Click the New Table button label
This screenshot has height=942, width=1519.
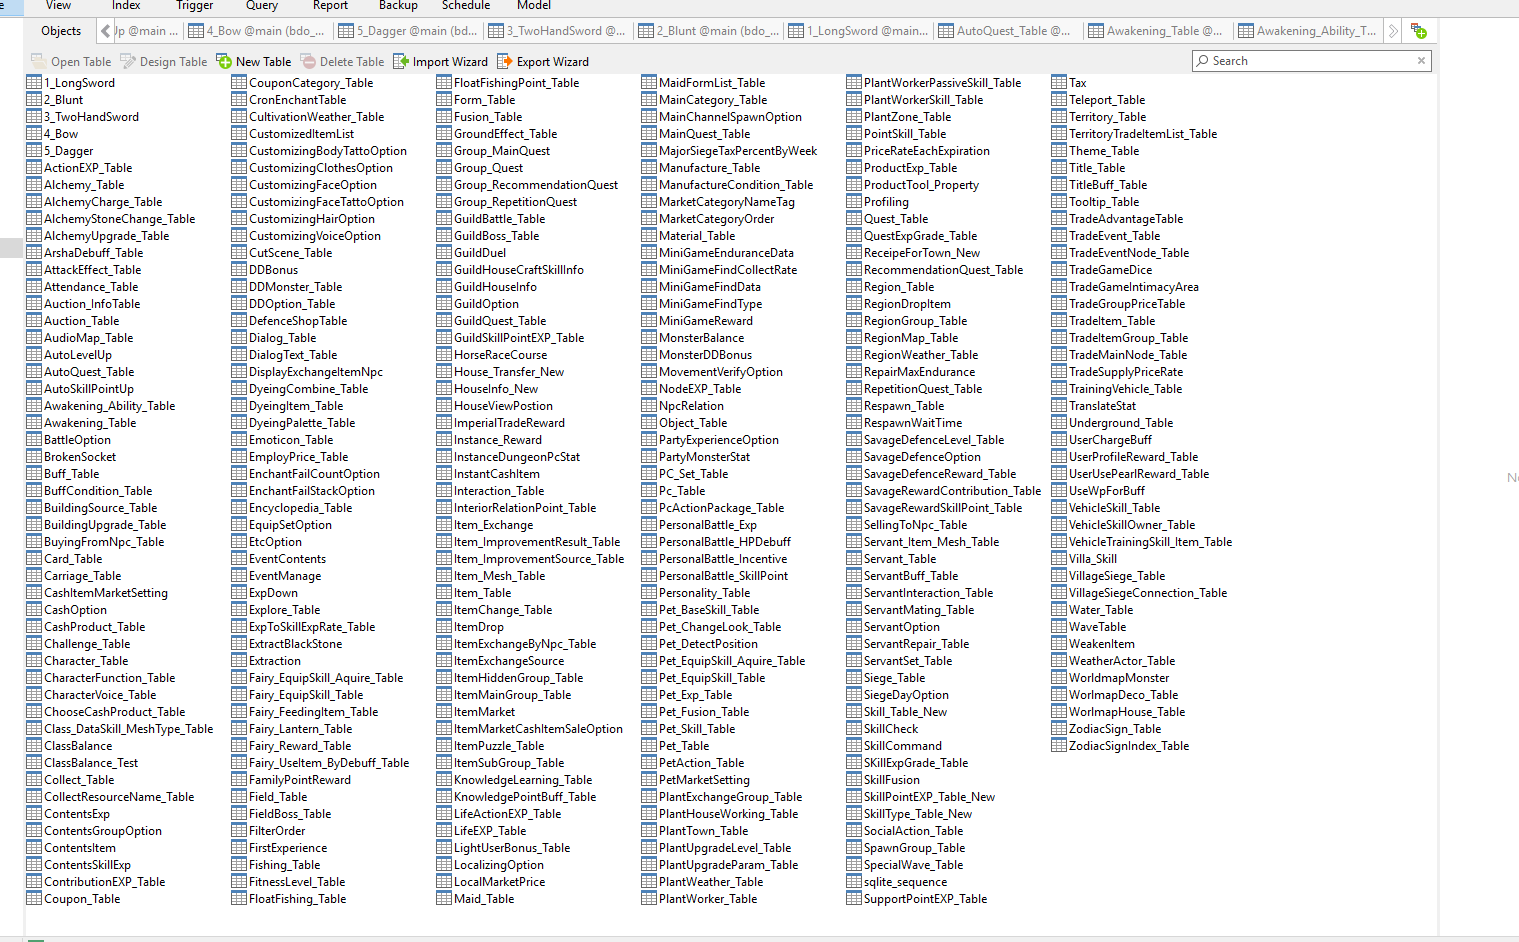263,62
